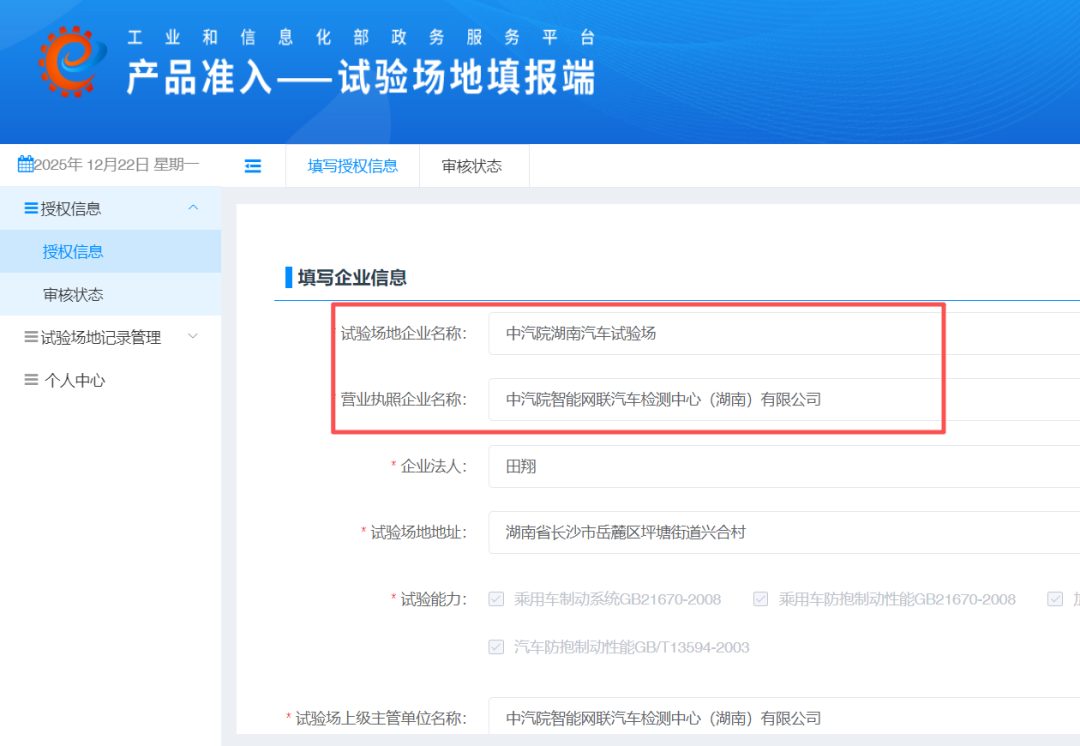
Task: Click the 个人中心 list icon
Action: [31, 380]
